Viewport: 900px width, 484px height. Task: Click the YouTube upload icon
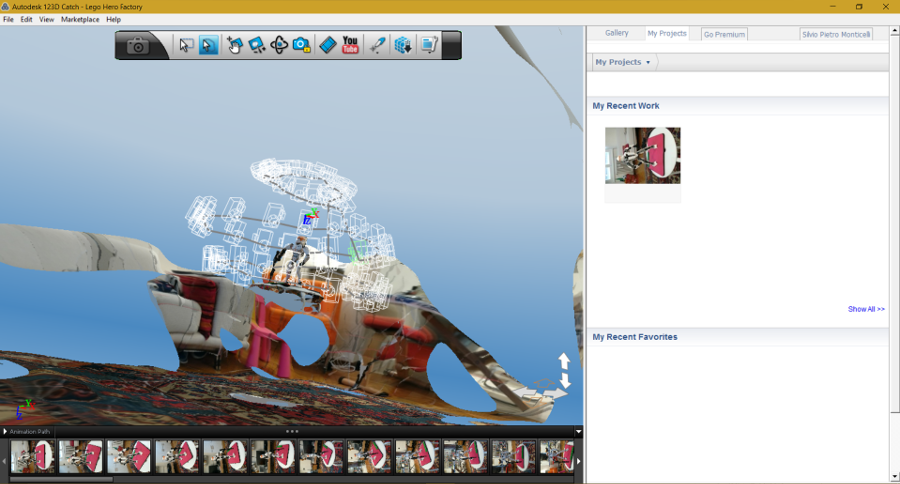(350, 45)
